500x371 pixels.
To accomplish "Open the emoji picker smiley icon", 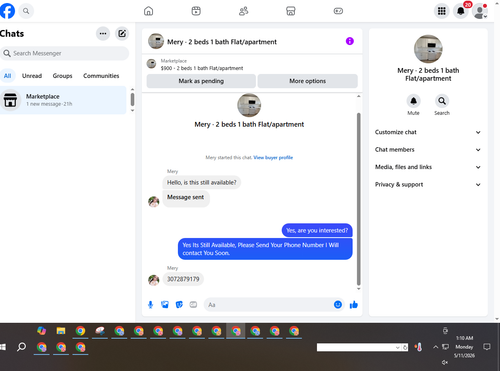I will pos(338,304).
